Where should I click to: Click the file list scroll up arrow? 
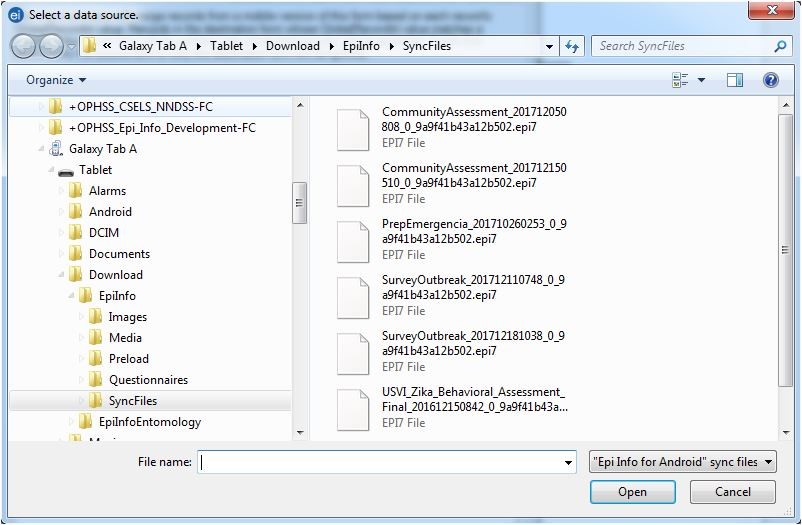point(786,105)
